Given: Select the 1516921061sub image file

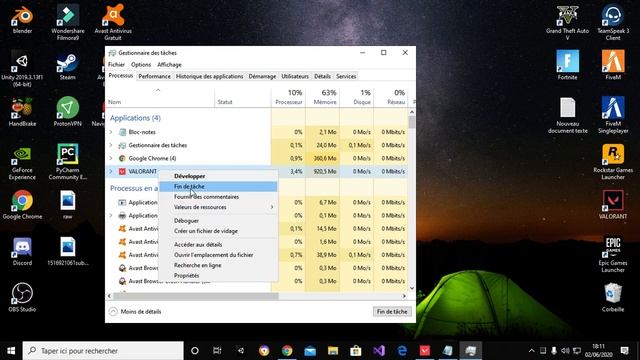Looking at the screenshot, I should click(x=68, y=251).
